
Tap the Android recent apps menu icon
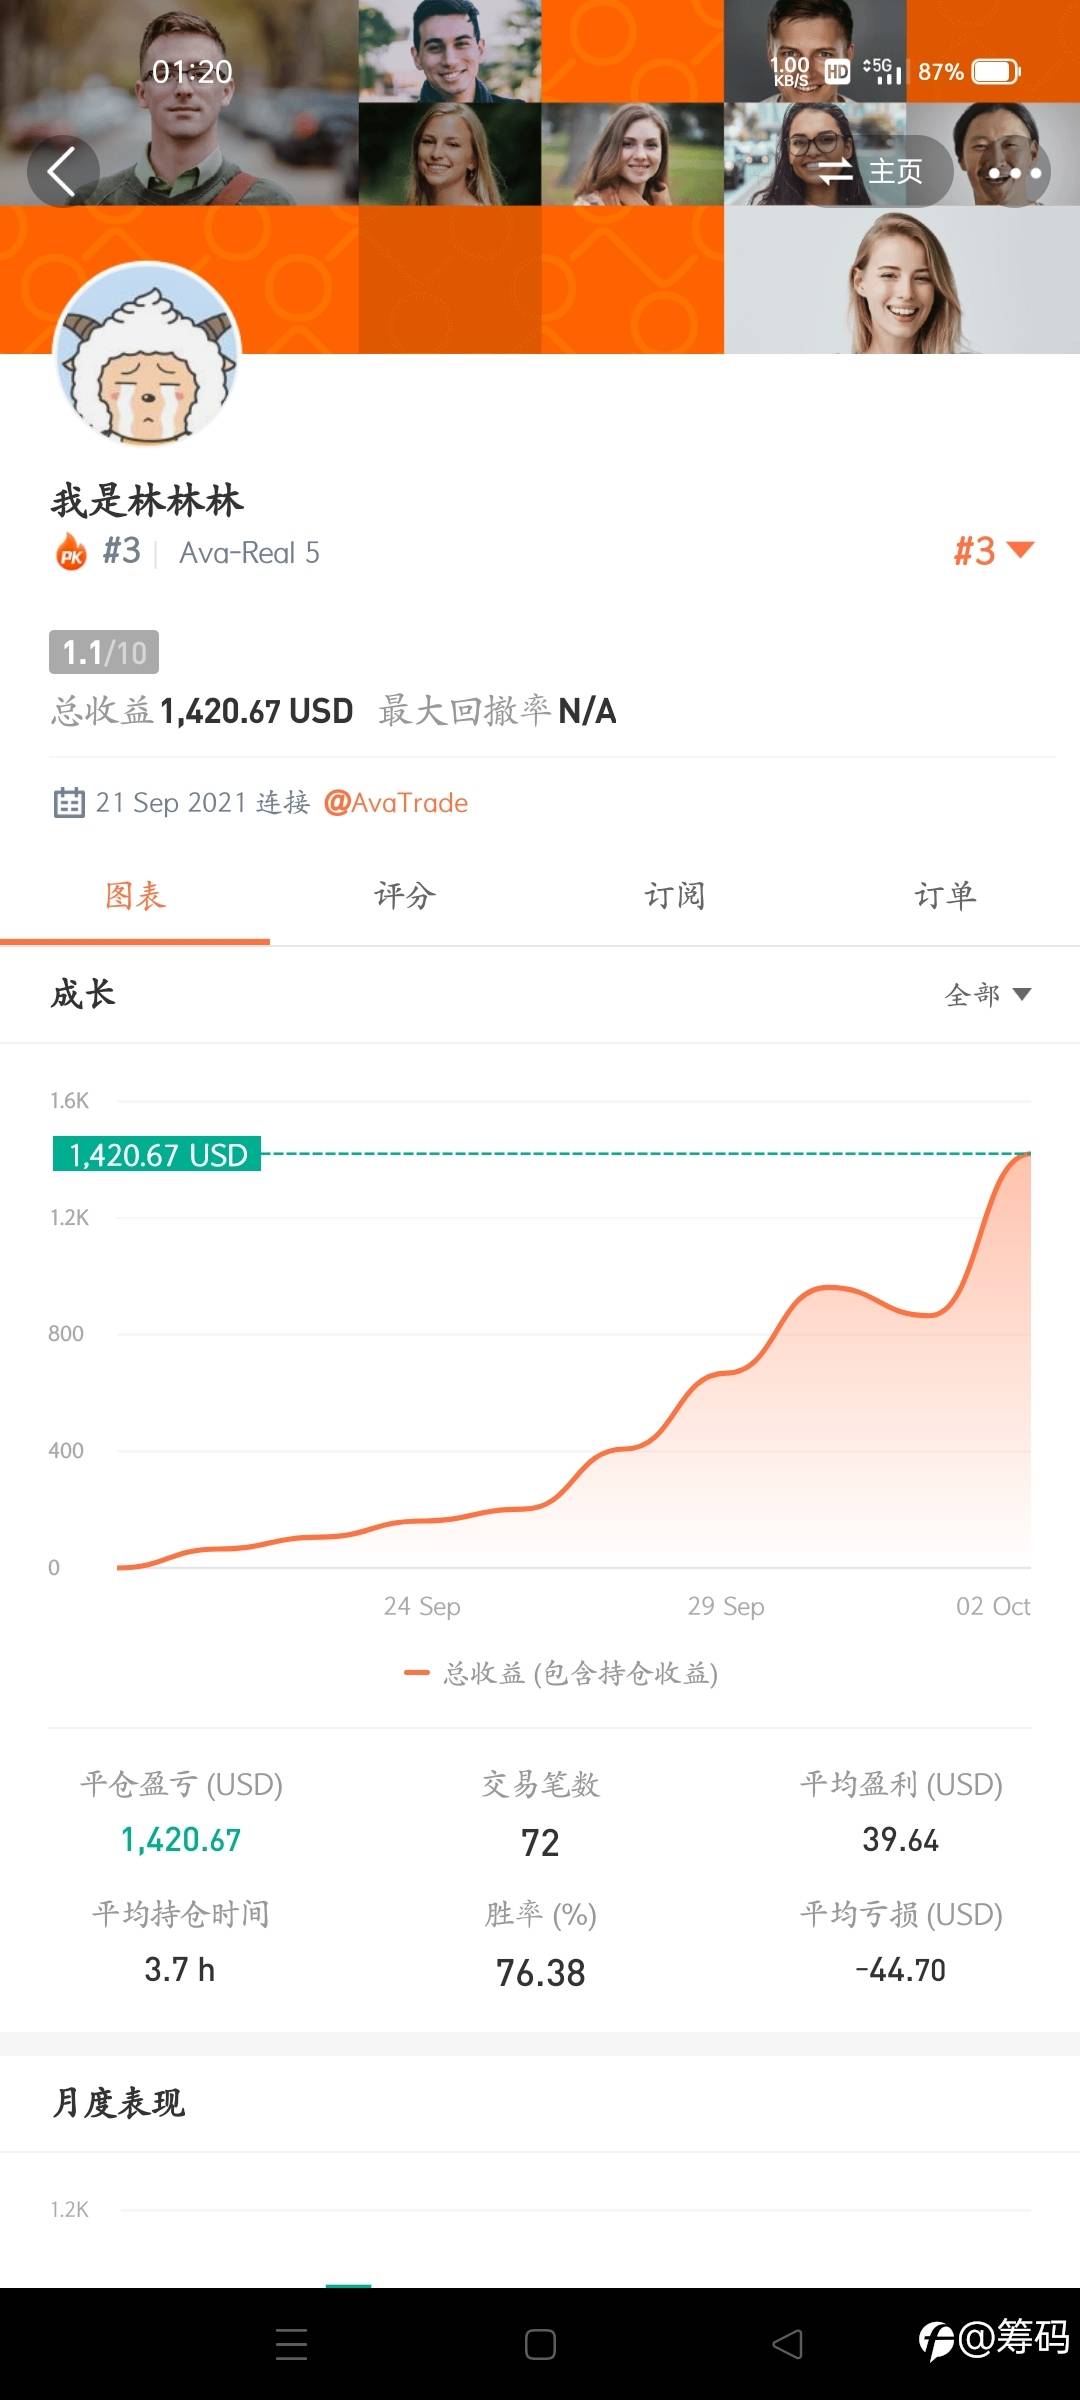click(x=291, y=2344)
